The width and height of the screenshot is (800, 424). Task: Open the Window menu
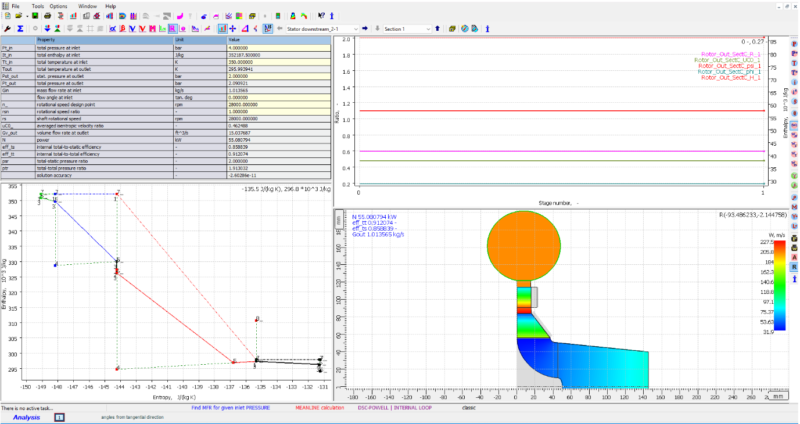[87, 6]
